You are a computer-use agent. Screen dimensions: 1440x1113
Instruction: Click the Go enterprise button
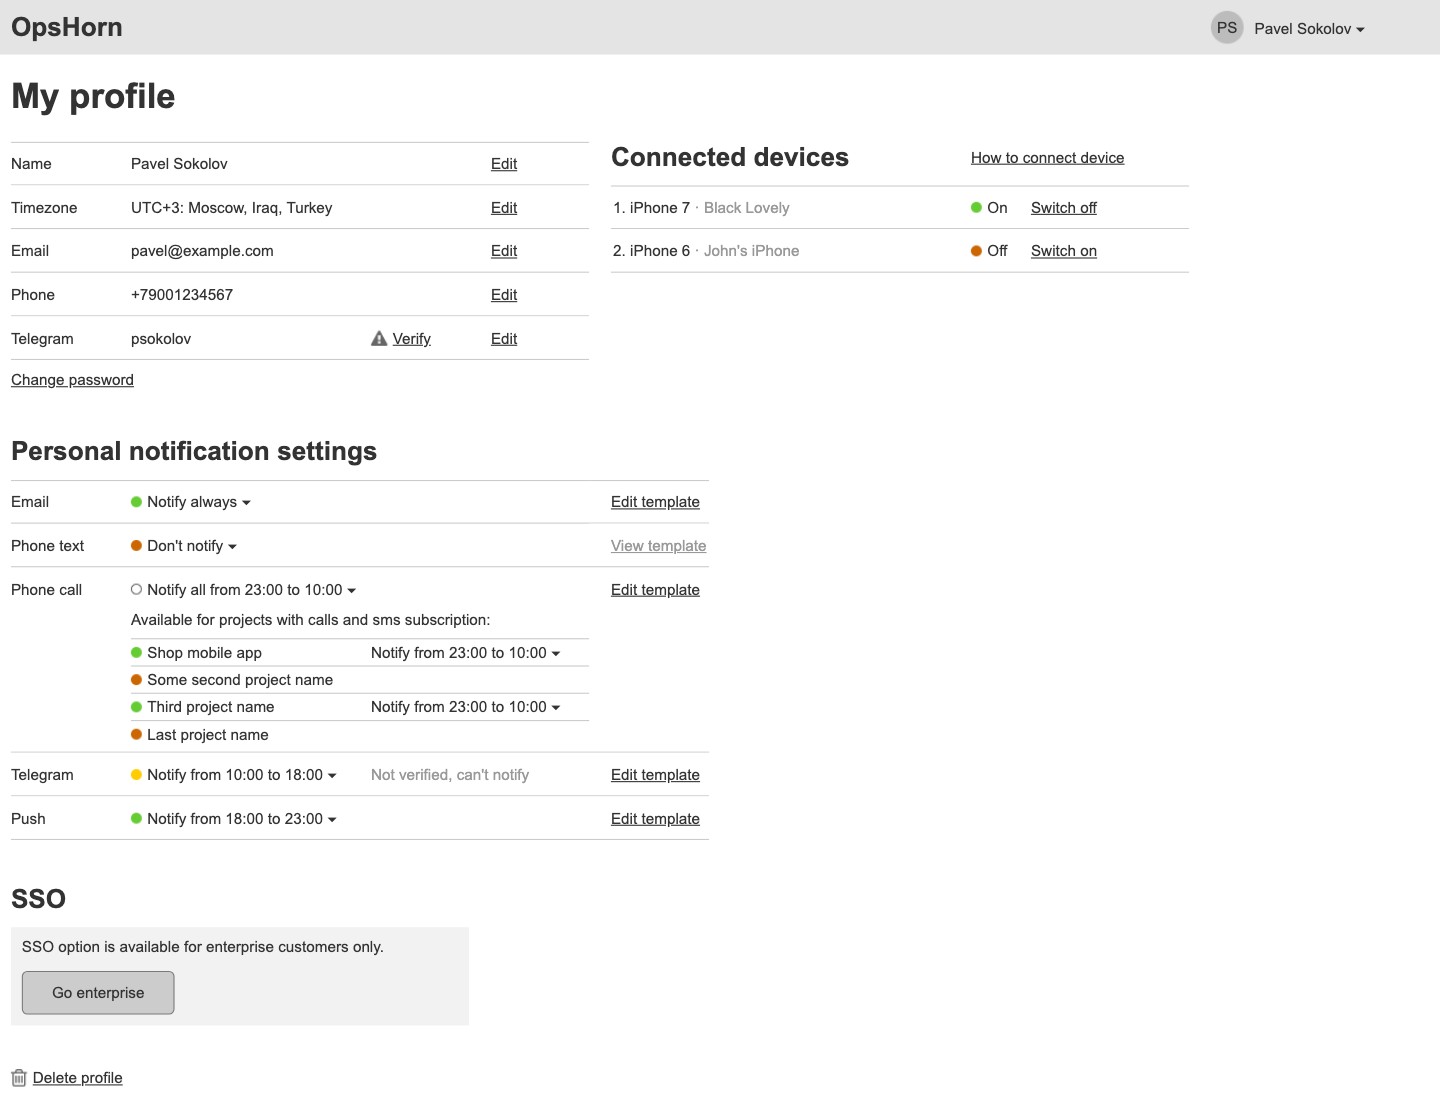98,993
